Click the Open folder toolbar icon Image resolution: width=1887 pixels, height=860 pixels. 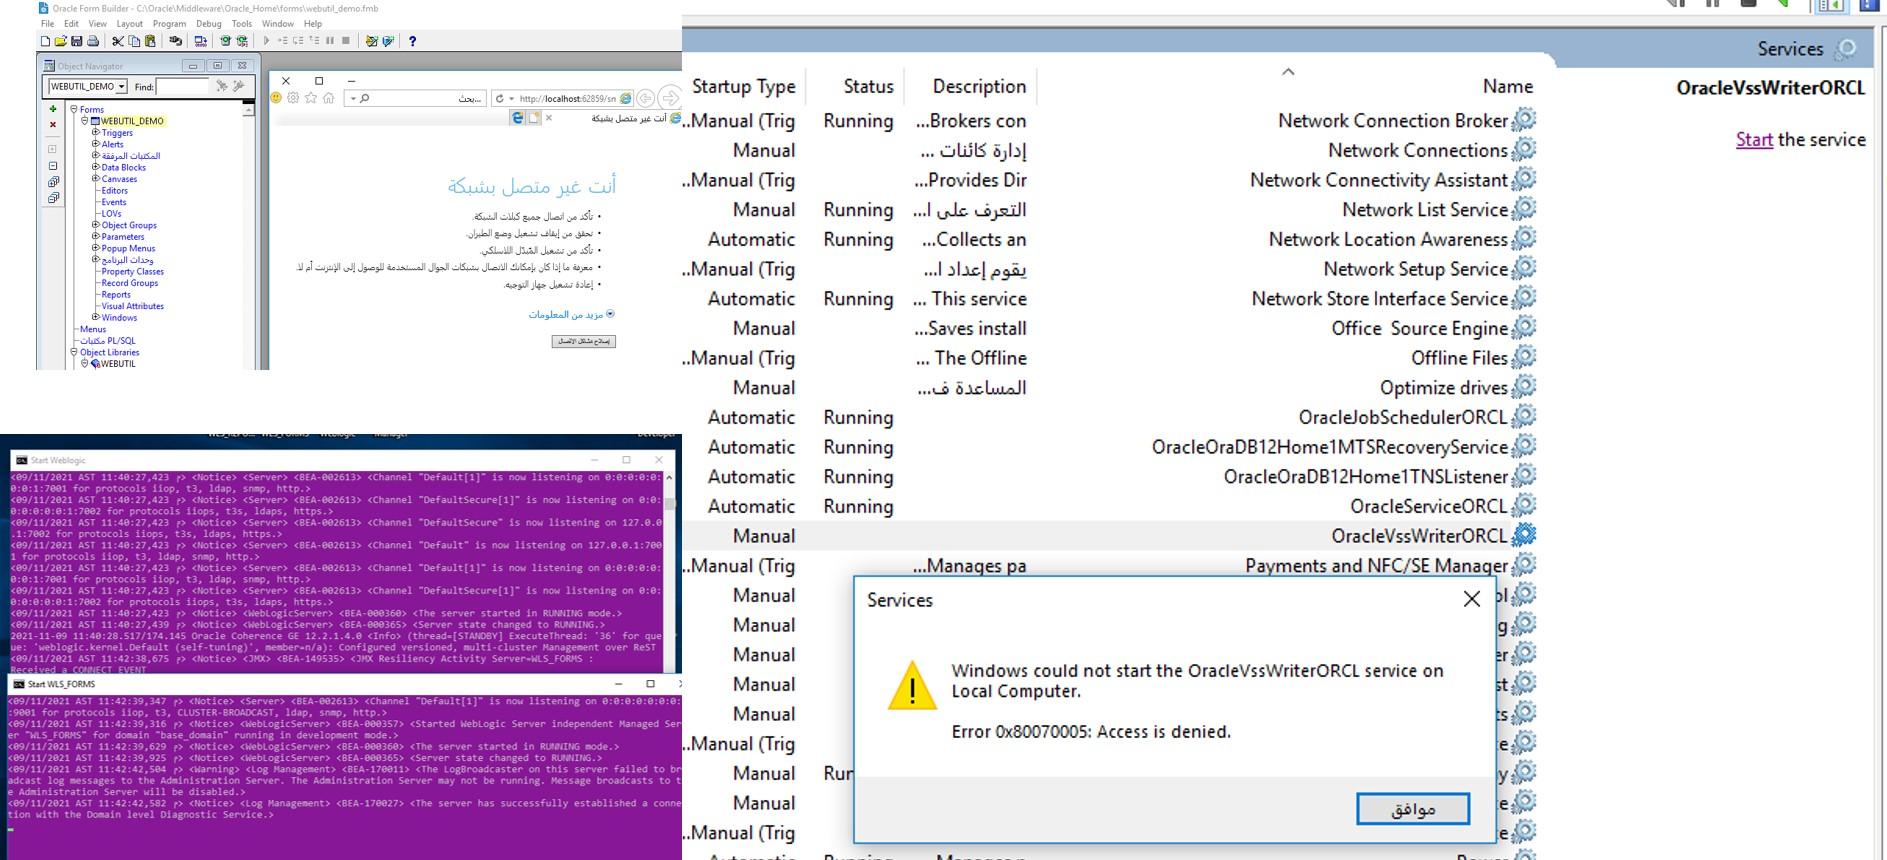pyautogui.click(x=60, y=41)
